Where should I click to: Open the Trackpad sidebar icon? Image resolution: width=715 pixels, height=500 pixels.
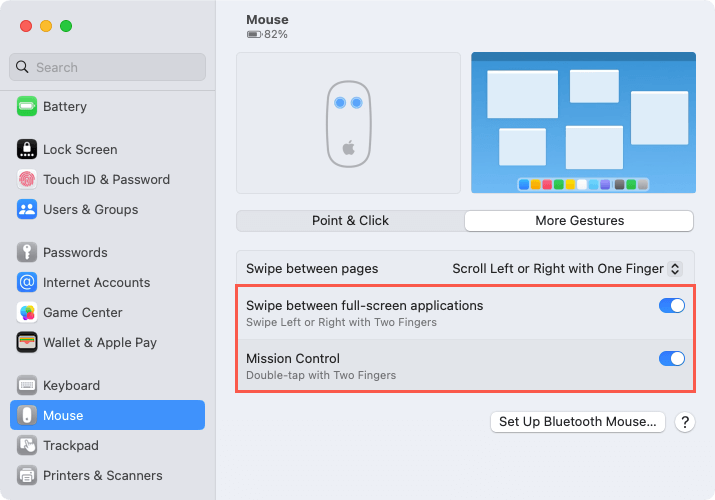27,445
